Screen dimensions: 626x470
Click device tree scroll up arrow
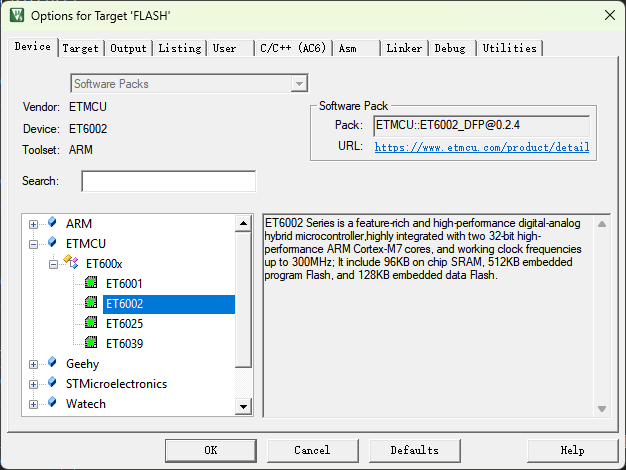click(x=243, y=223)
